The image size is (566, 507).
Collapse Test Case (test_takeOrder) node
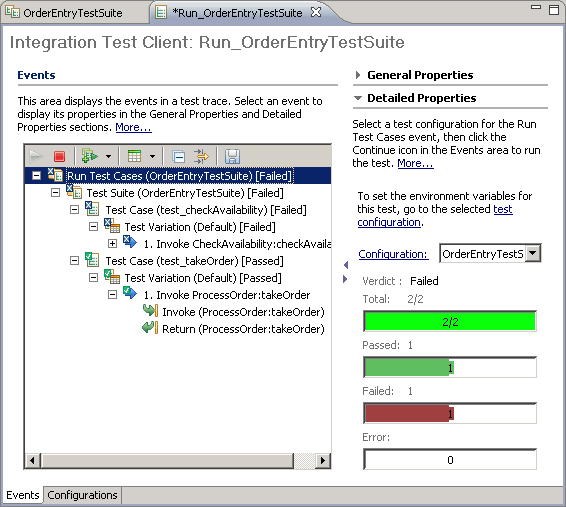(74, 261)
